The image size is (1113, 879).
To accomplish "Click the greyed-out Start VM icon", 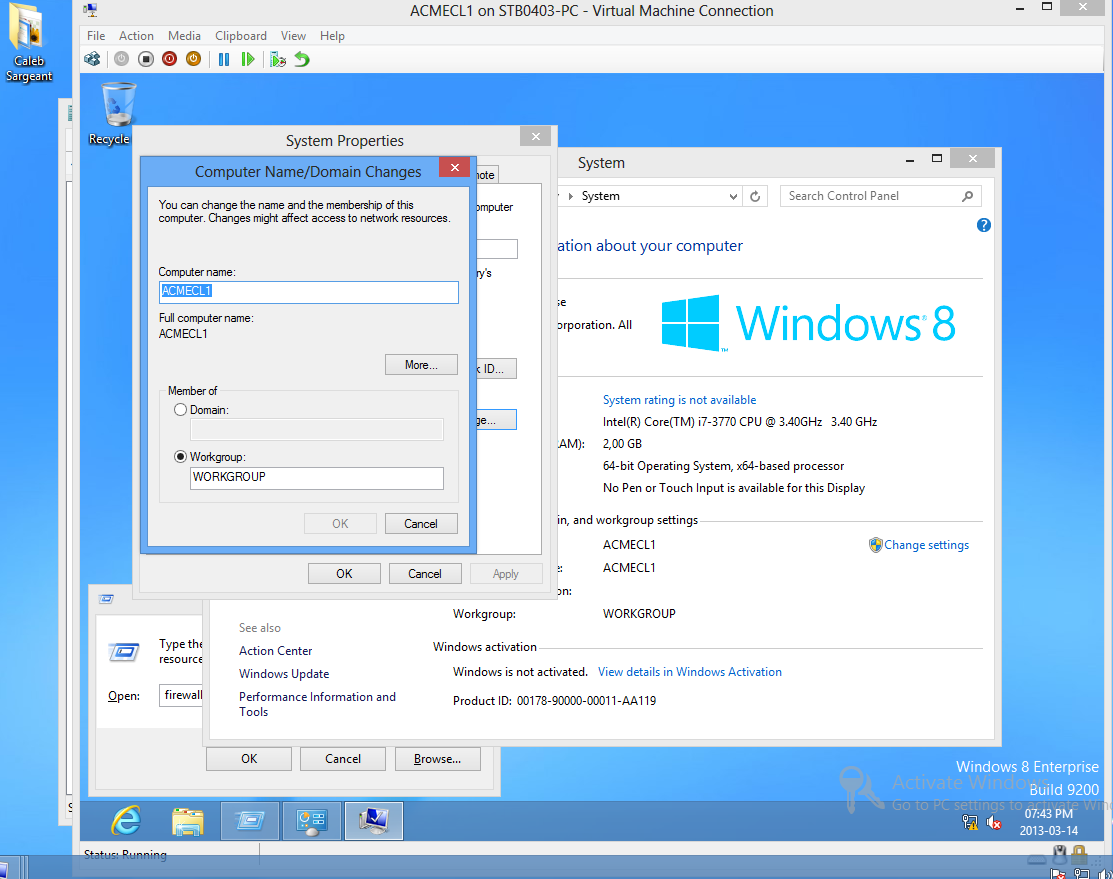I will click(121, 59).
